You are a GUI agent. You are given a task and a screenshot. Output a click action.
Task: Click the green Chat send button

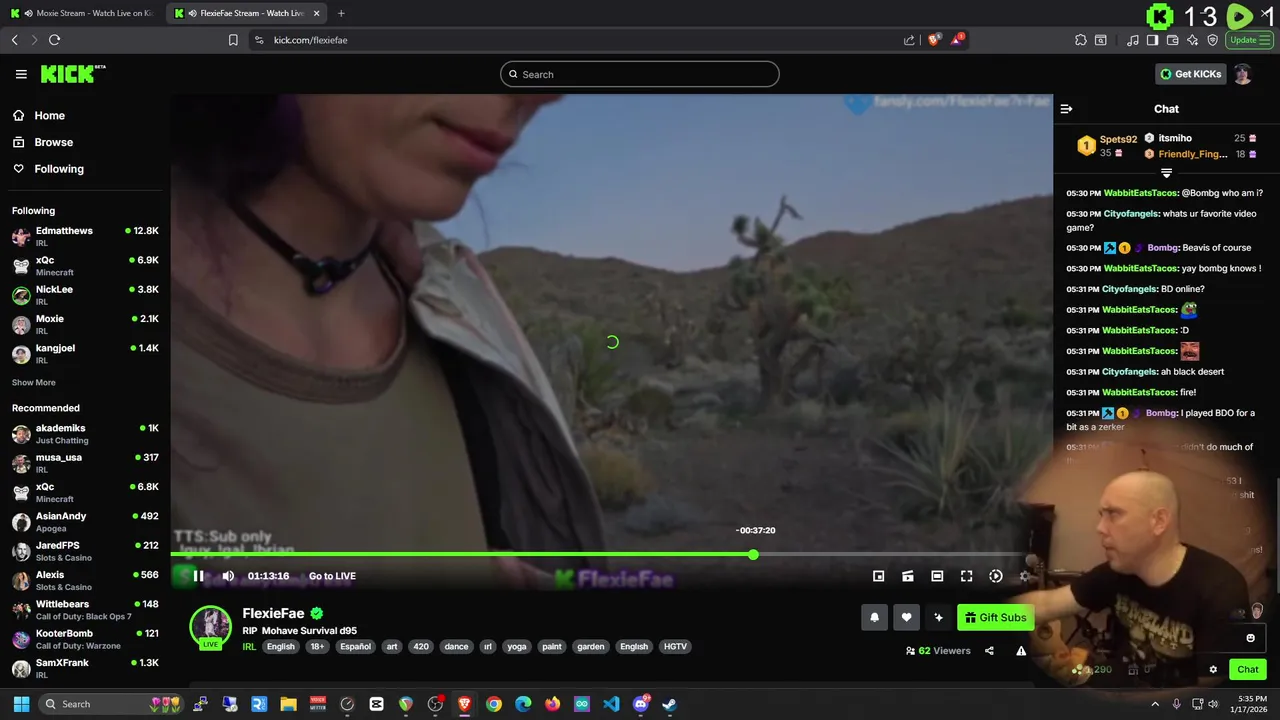pyautogui.click(x=1248, y=670)
